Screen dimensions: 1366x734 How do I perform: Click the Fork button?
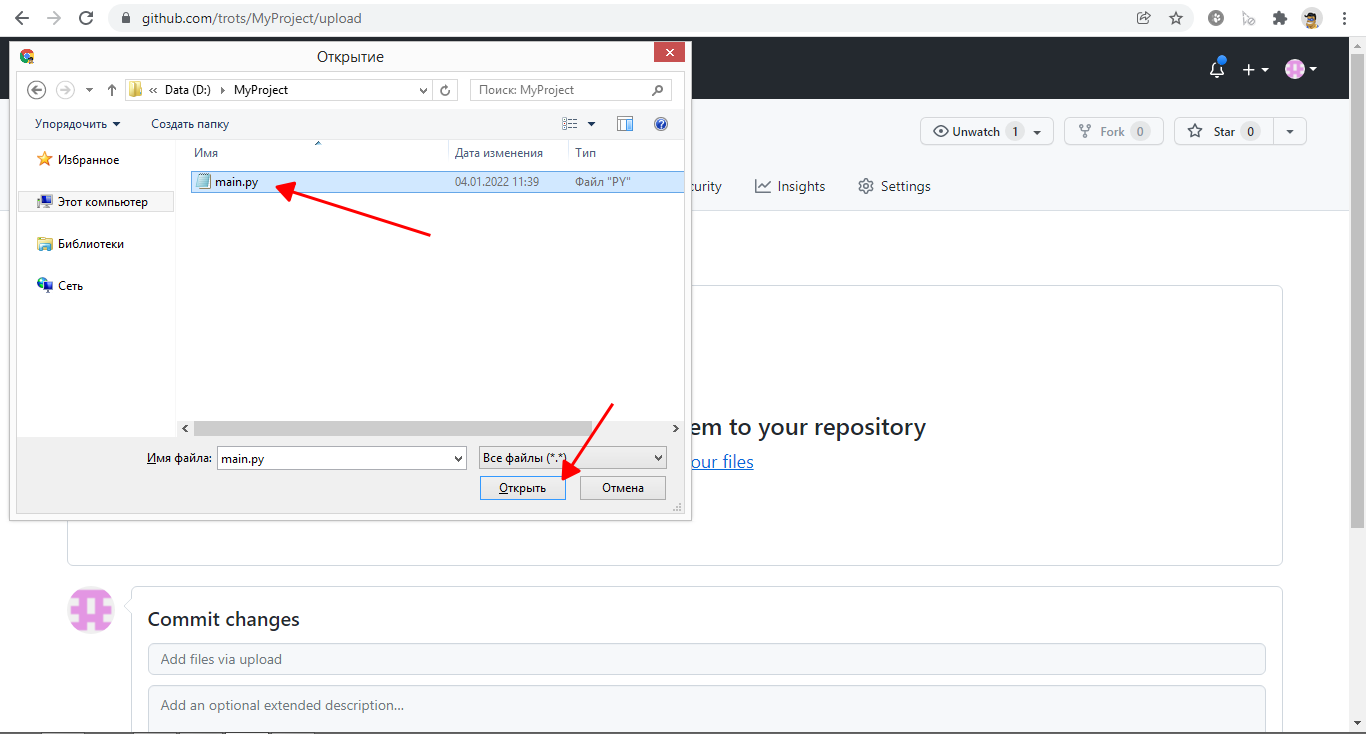[1114, 131]
